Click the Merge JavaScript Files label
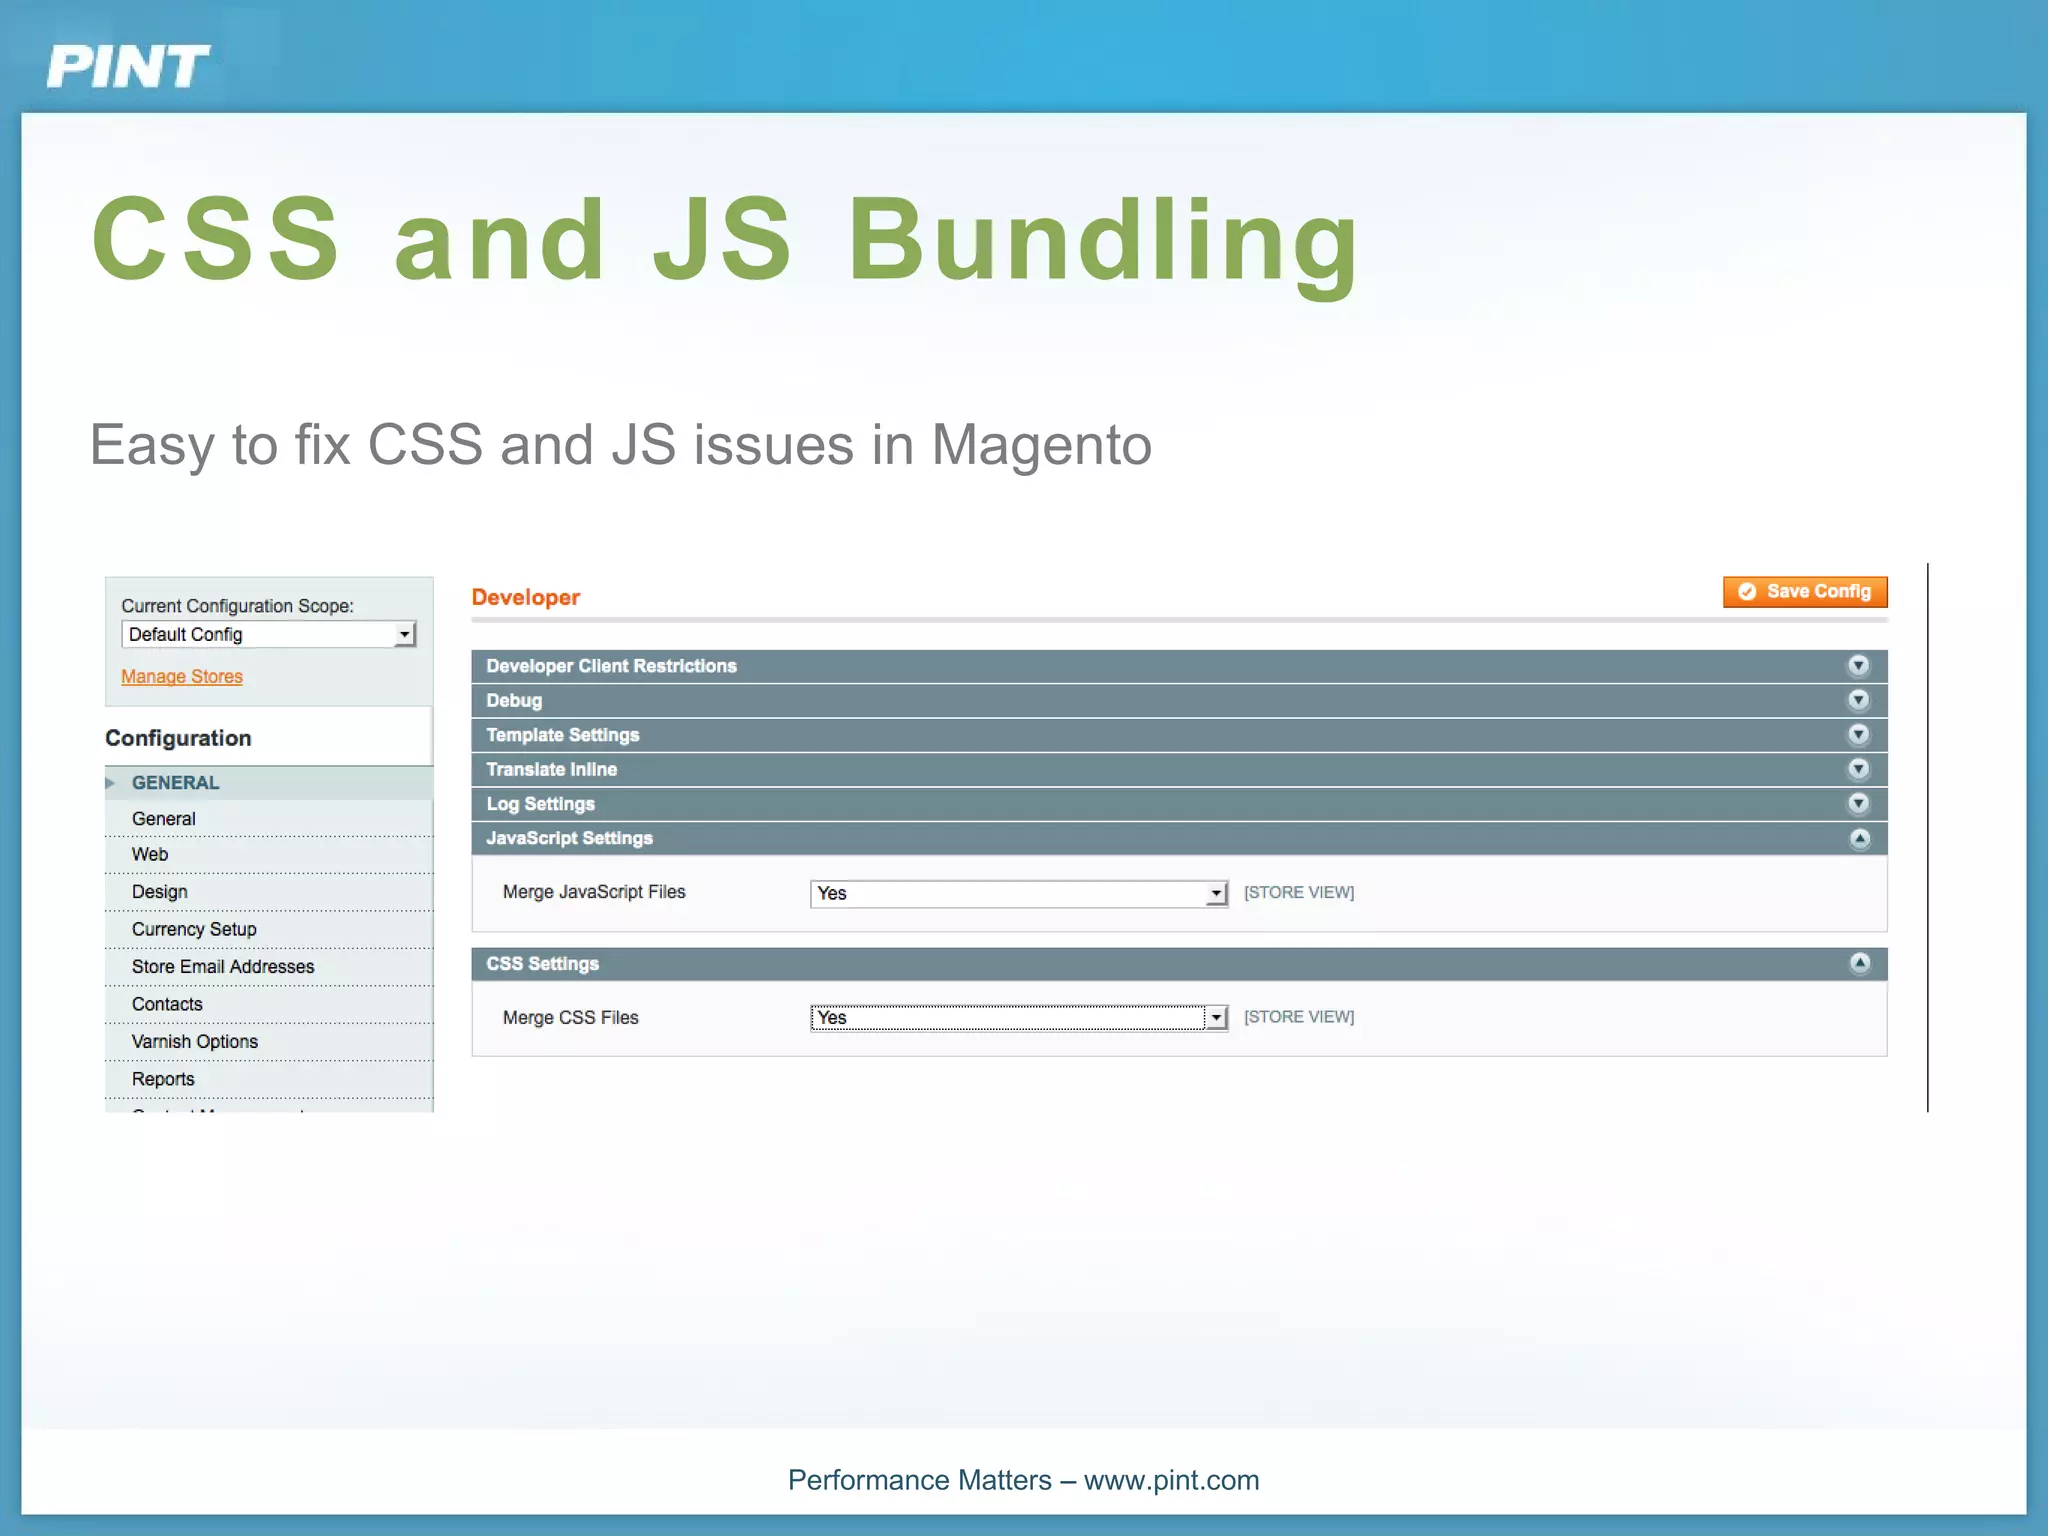 click(x=594, y=892)
